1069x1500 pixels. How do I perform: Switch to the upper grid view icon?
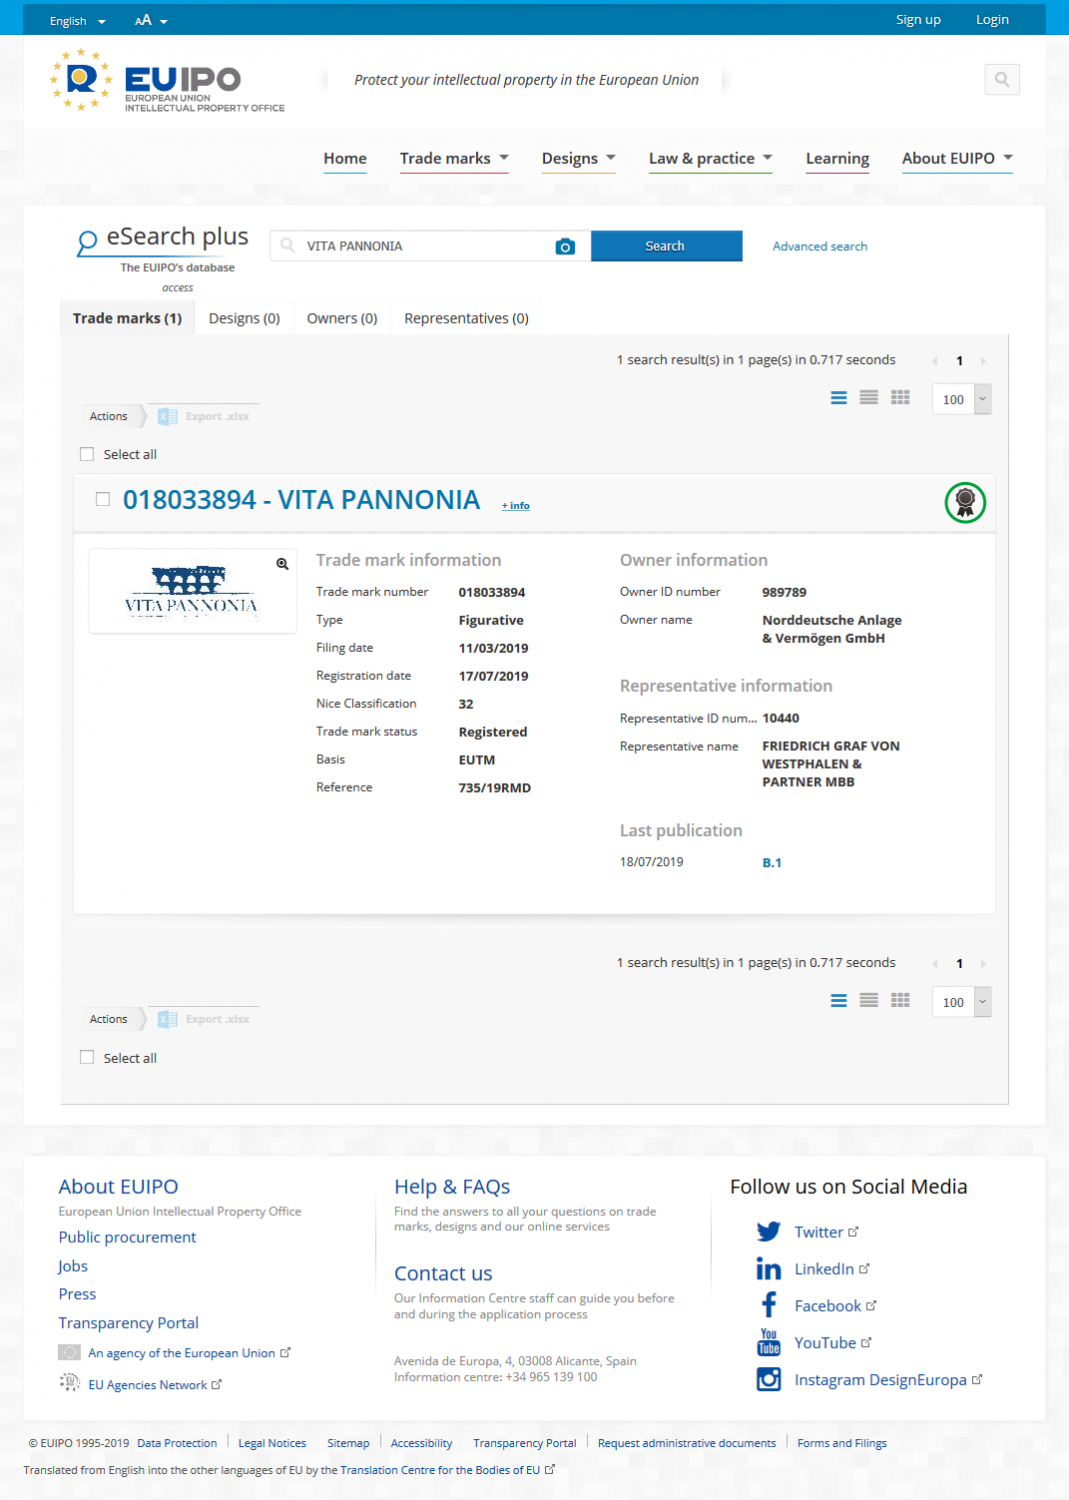tap(900, 398)
